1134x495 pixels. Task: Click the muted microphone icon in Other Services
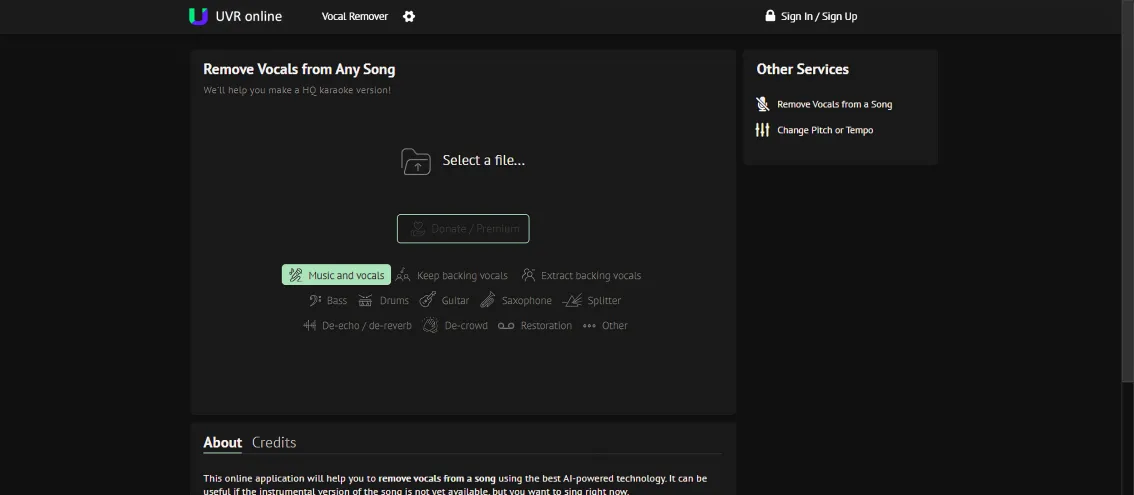763,104
